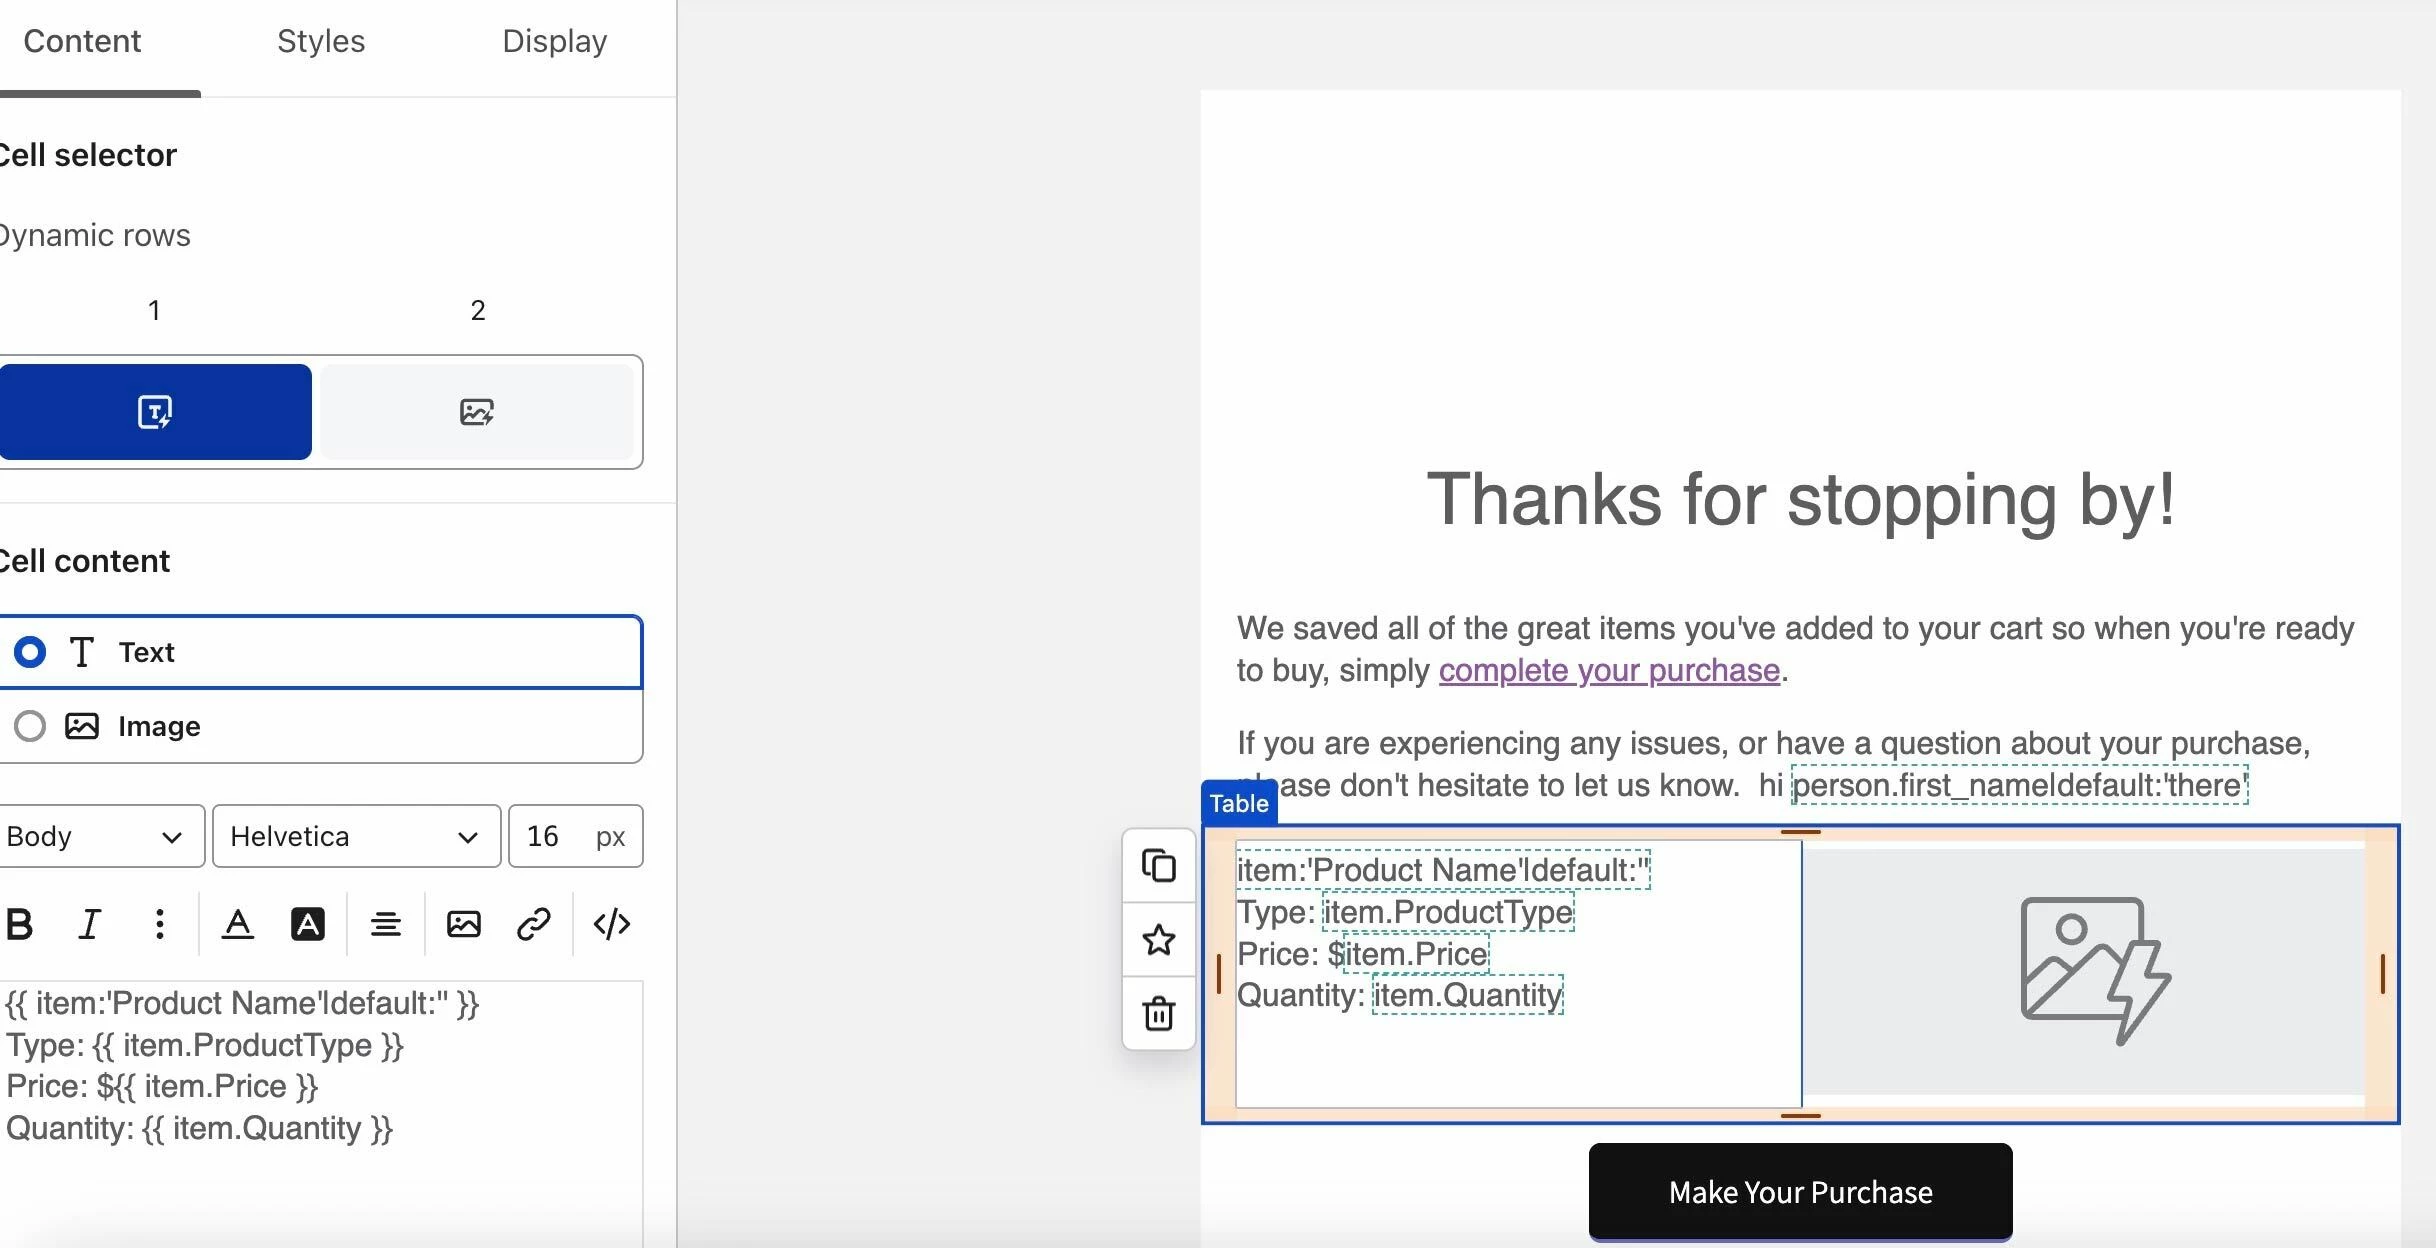Image resolution: width=2436 pixels, height=1248 pixels.
Task: Open the Display tab
Action: (x=554, y=41)
